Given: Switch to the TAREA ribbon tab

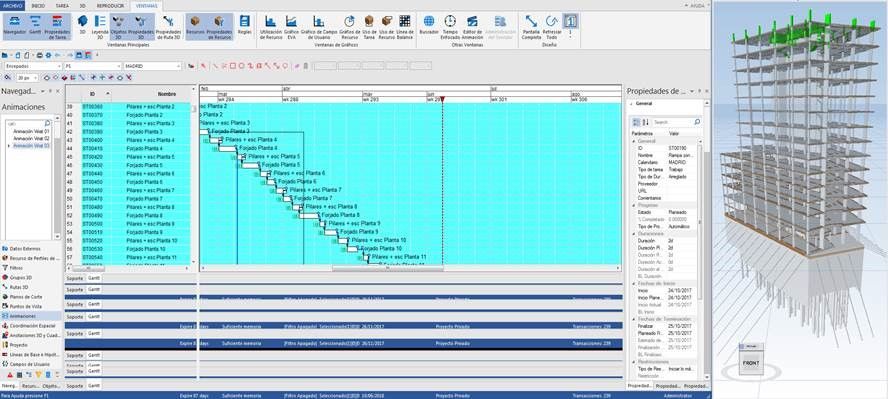Looking at the screenshot, I should coord(62,5).
